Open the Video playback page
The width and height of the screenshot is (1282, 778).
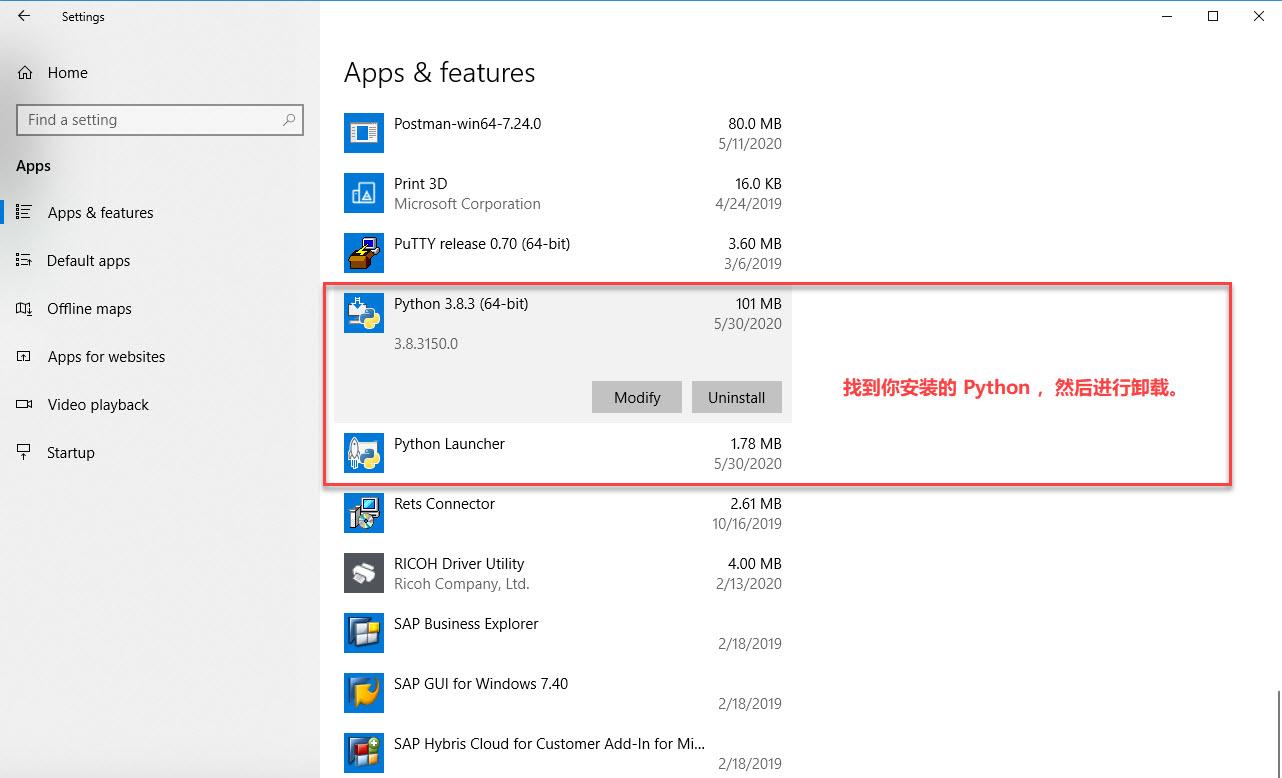(160, 404)
